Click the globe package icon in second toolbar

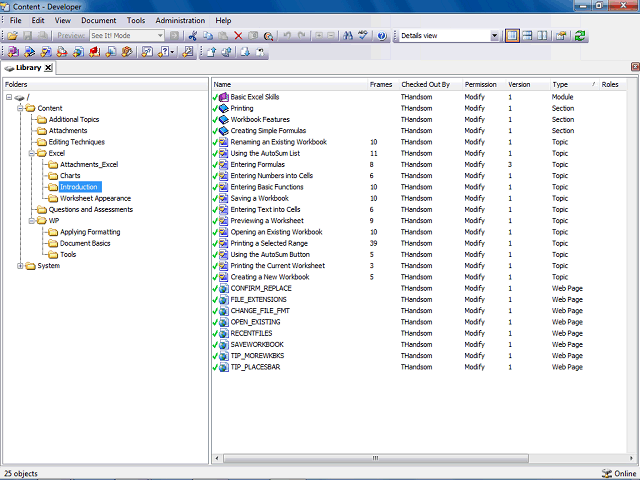click(78, 52)
